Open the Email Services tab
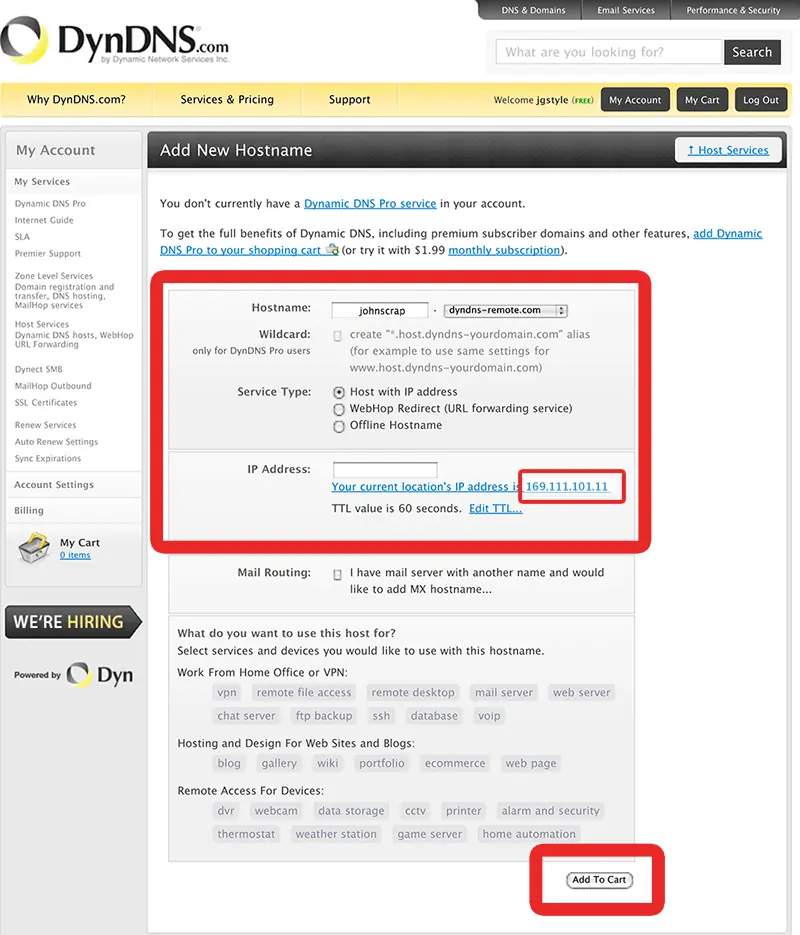The image size is (800, 935). pyautogui.click(x=626, y=10)
